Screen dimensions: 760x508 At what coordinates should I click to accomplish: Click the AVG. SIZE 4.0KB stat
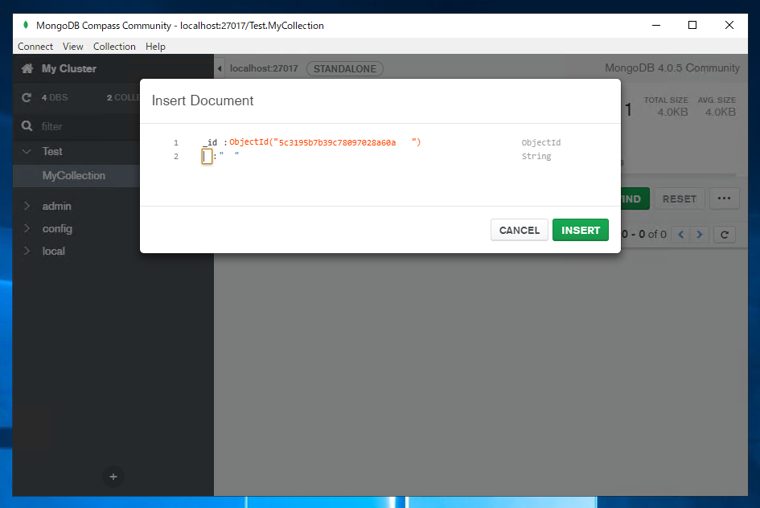(717, 107)
